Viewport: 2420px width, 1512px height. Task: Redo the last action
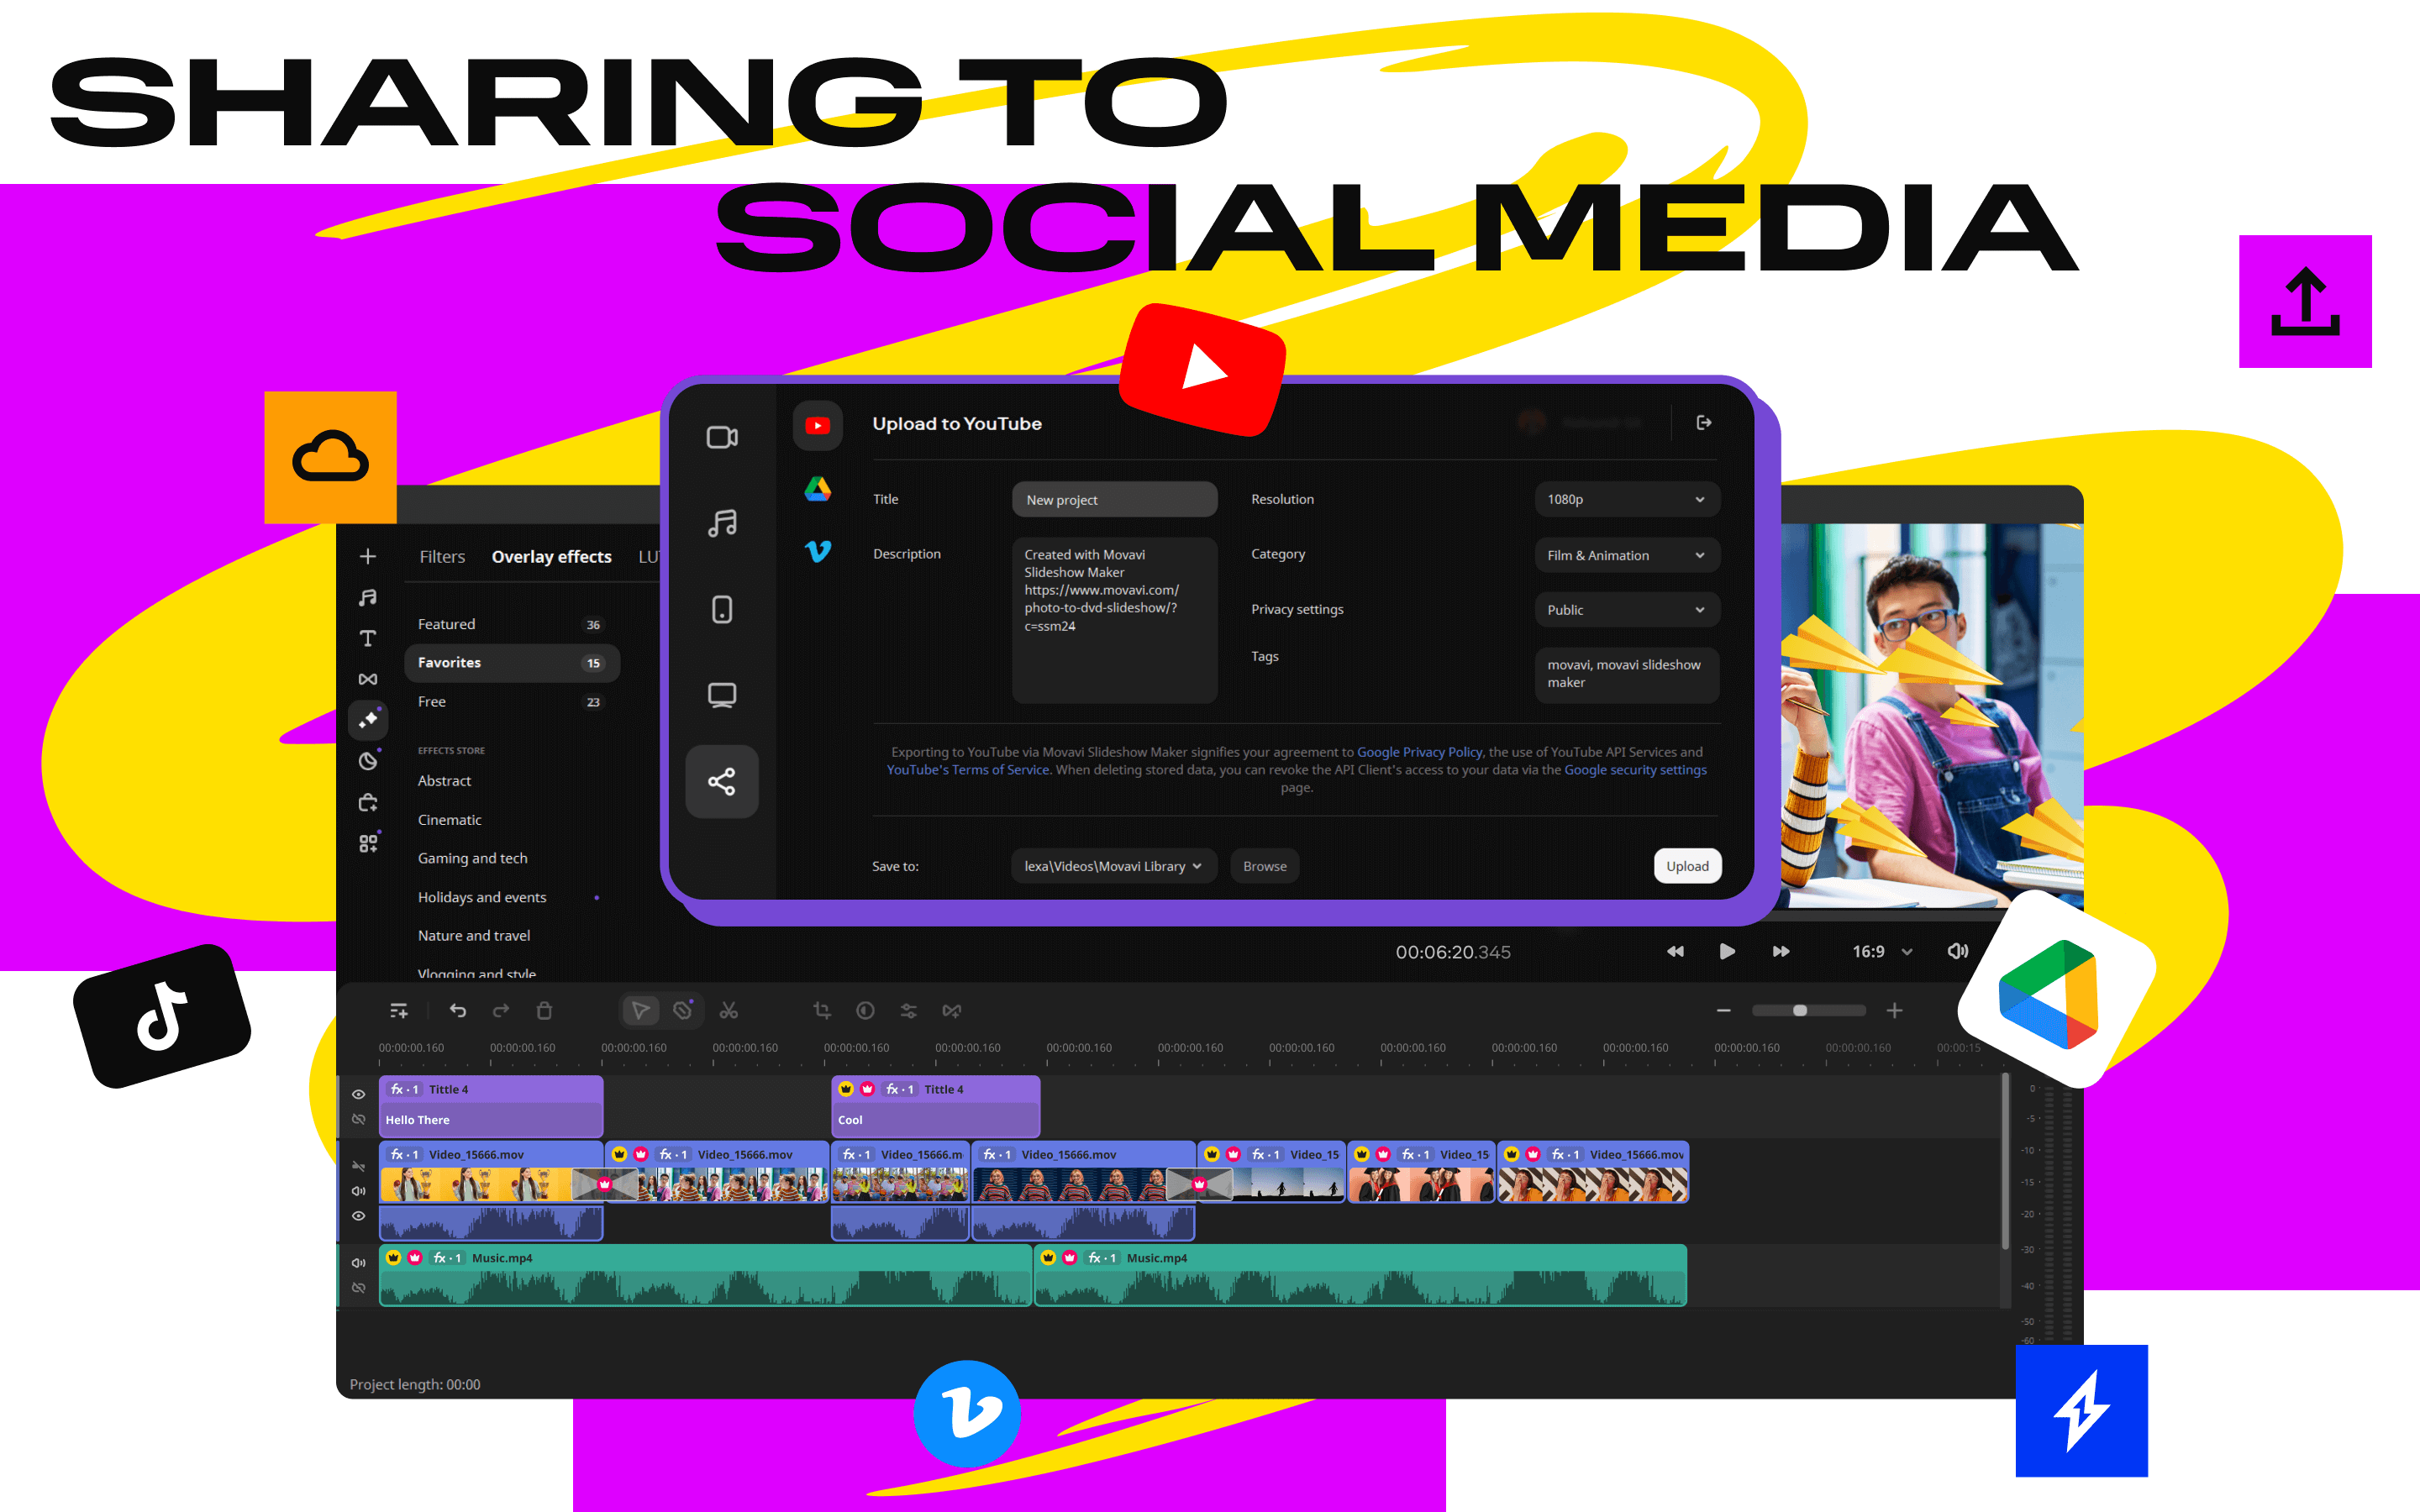point(501,1011)
